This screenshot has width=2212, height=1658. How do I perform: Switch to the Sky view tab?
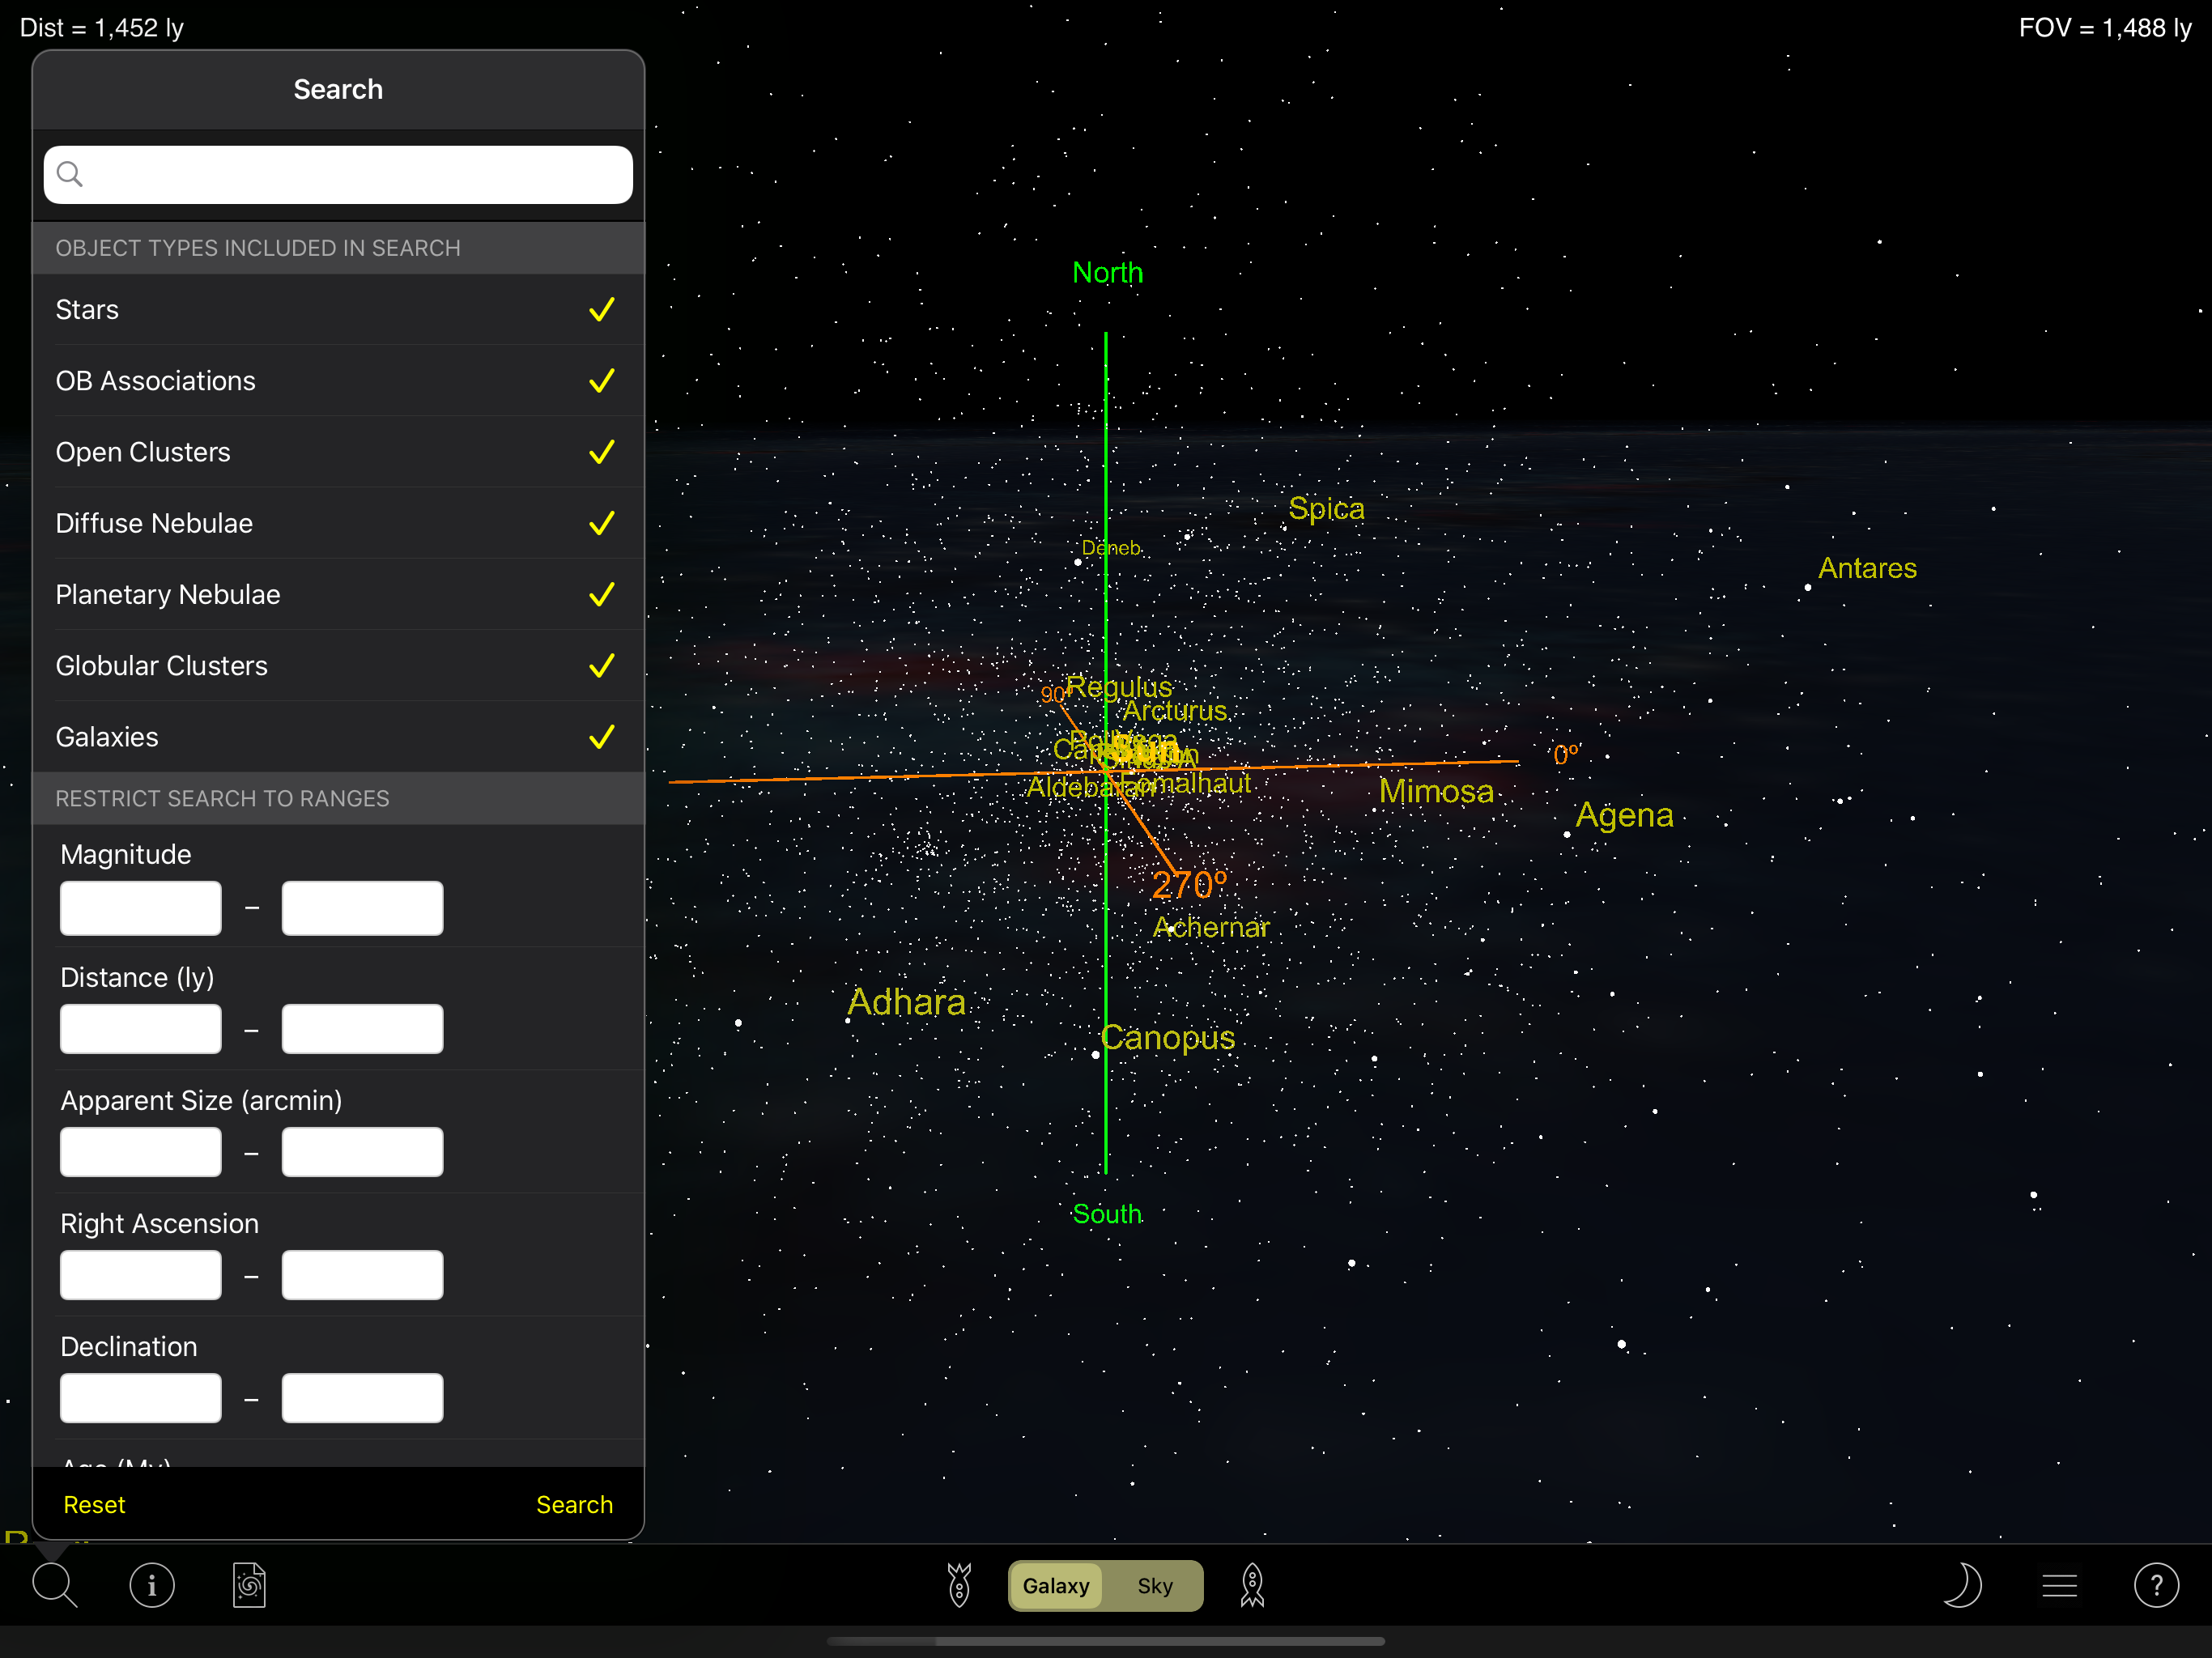(1154, 1585)
